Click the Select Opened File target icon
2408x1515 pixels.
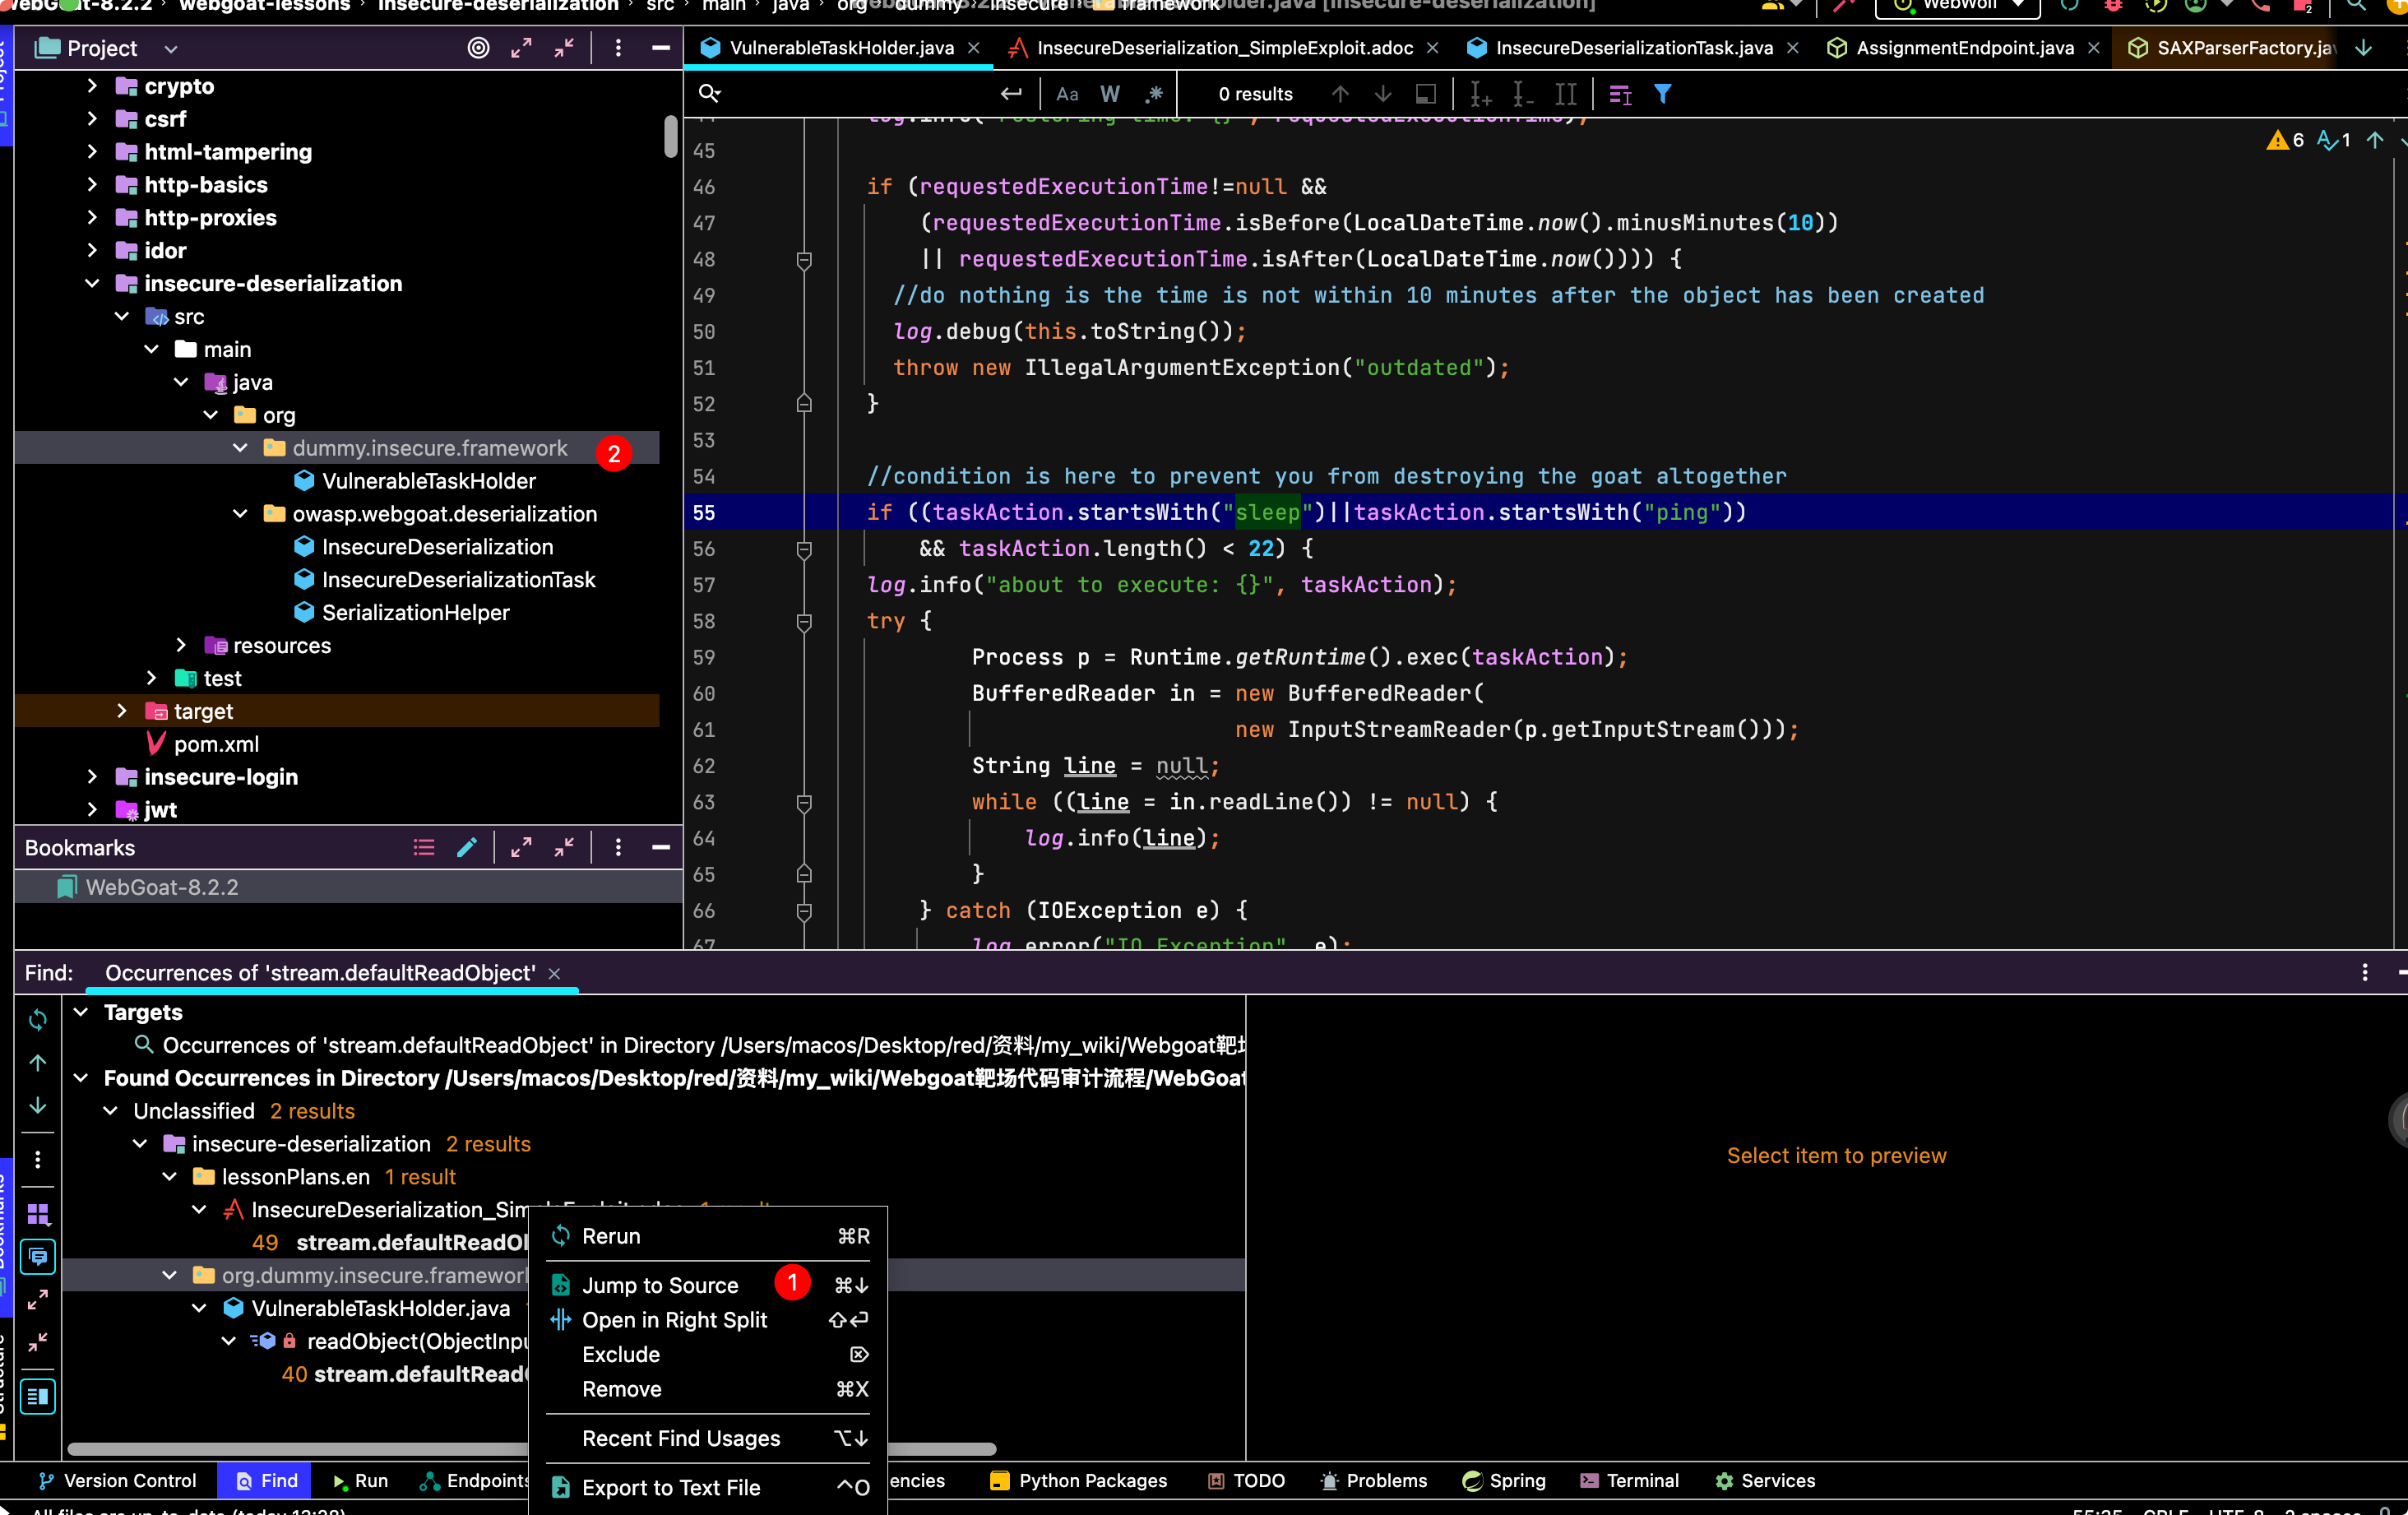point(478,48)
